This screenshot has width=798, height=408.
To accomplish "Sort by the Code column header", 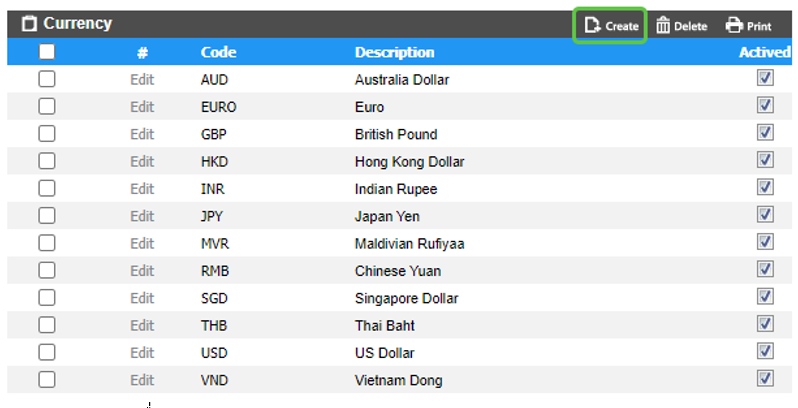I will (218, 52).
